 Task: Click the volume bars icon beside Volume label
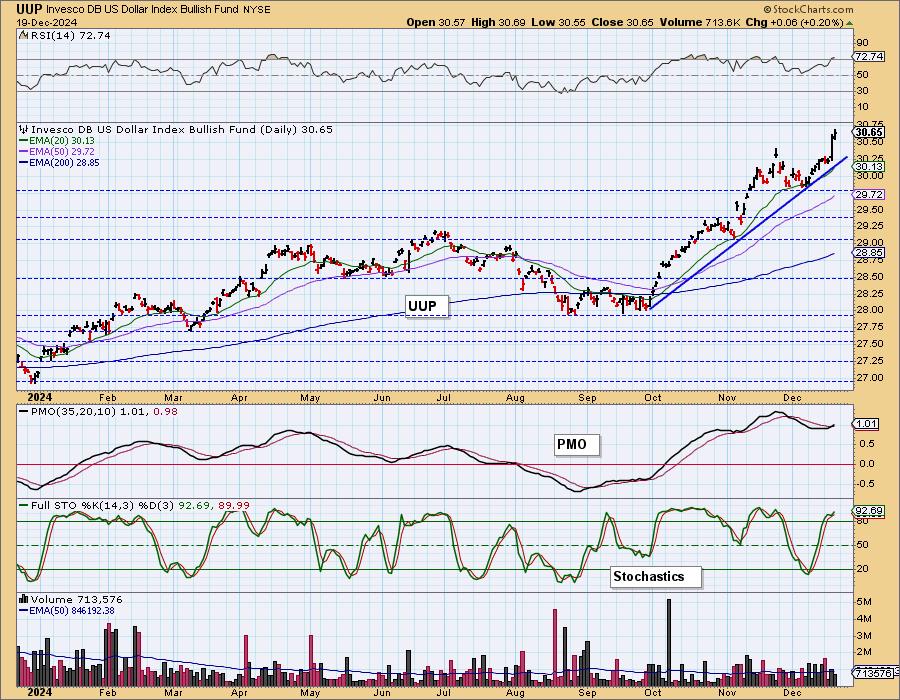(x=24, y=600)
